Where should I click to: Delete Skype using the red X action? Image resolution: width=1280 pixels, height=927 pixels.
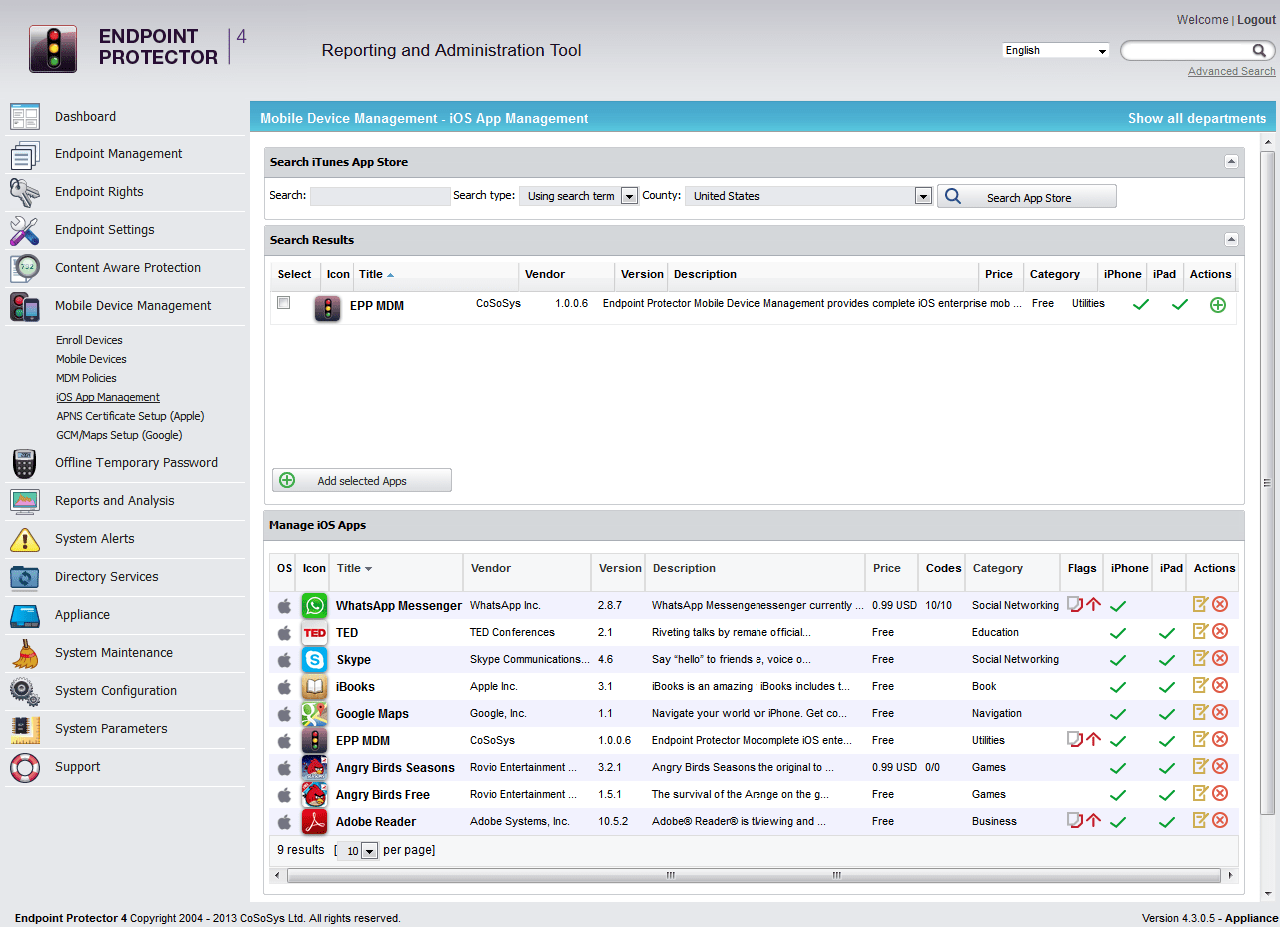(1221, 658)
